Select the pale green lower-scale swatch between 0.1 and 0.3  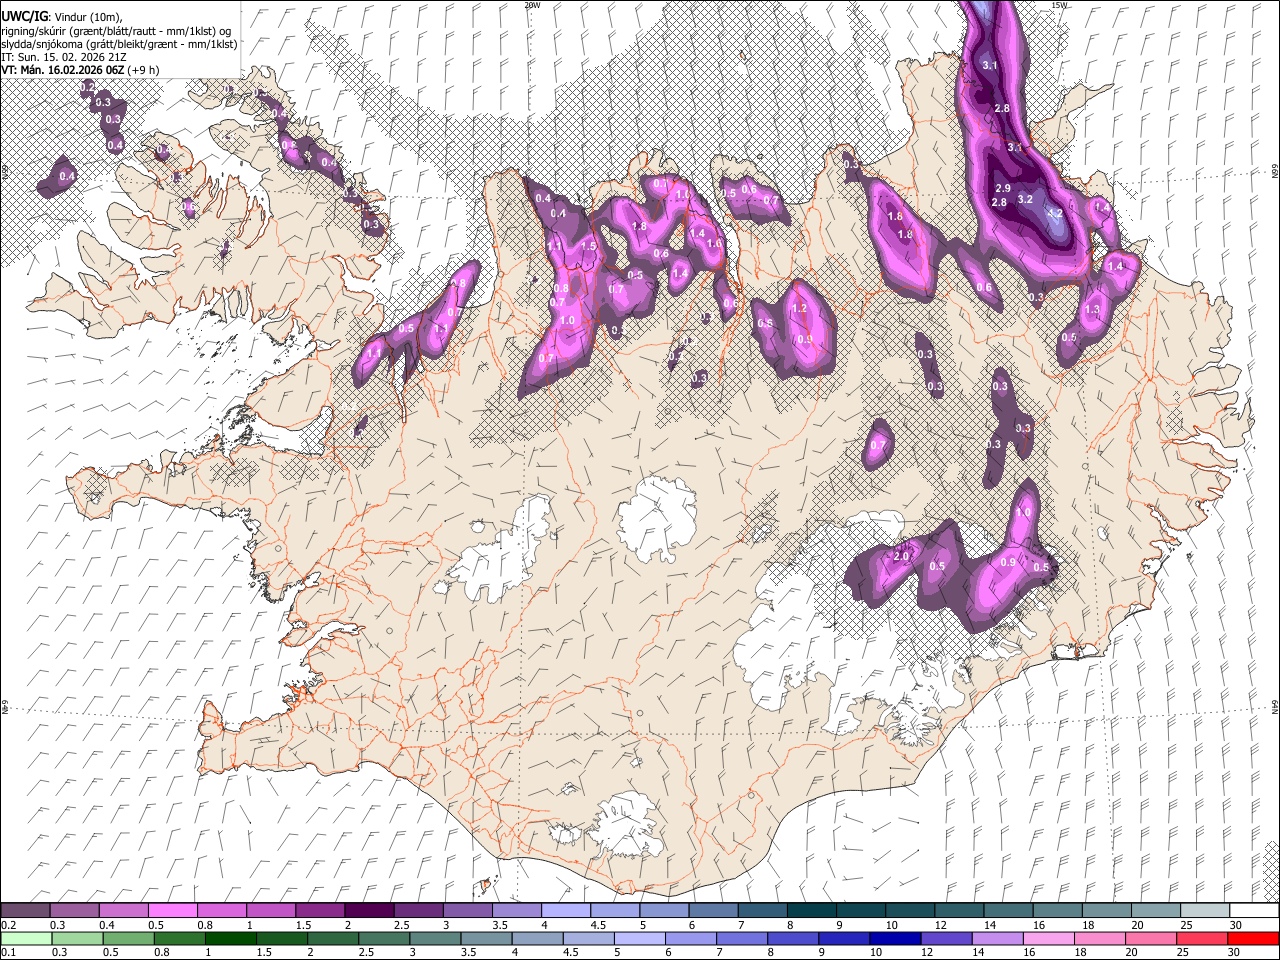pyautogui.click(x=25, y=938)
